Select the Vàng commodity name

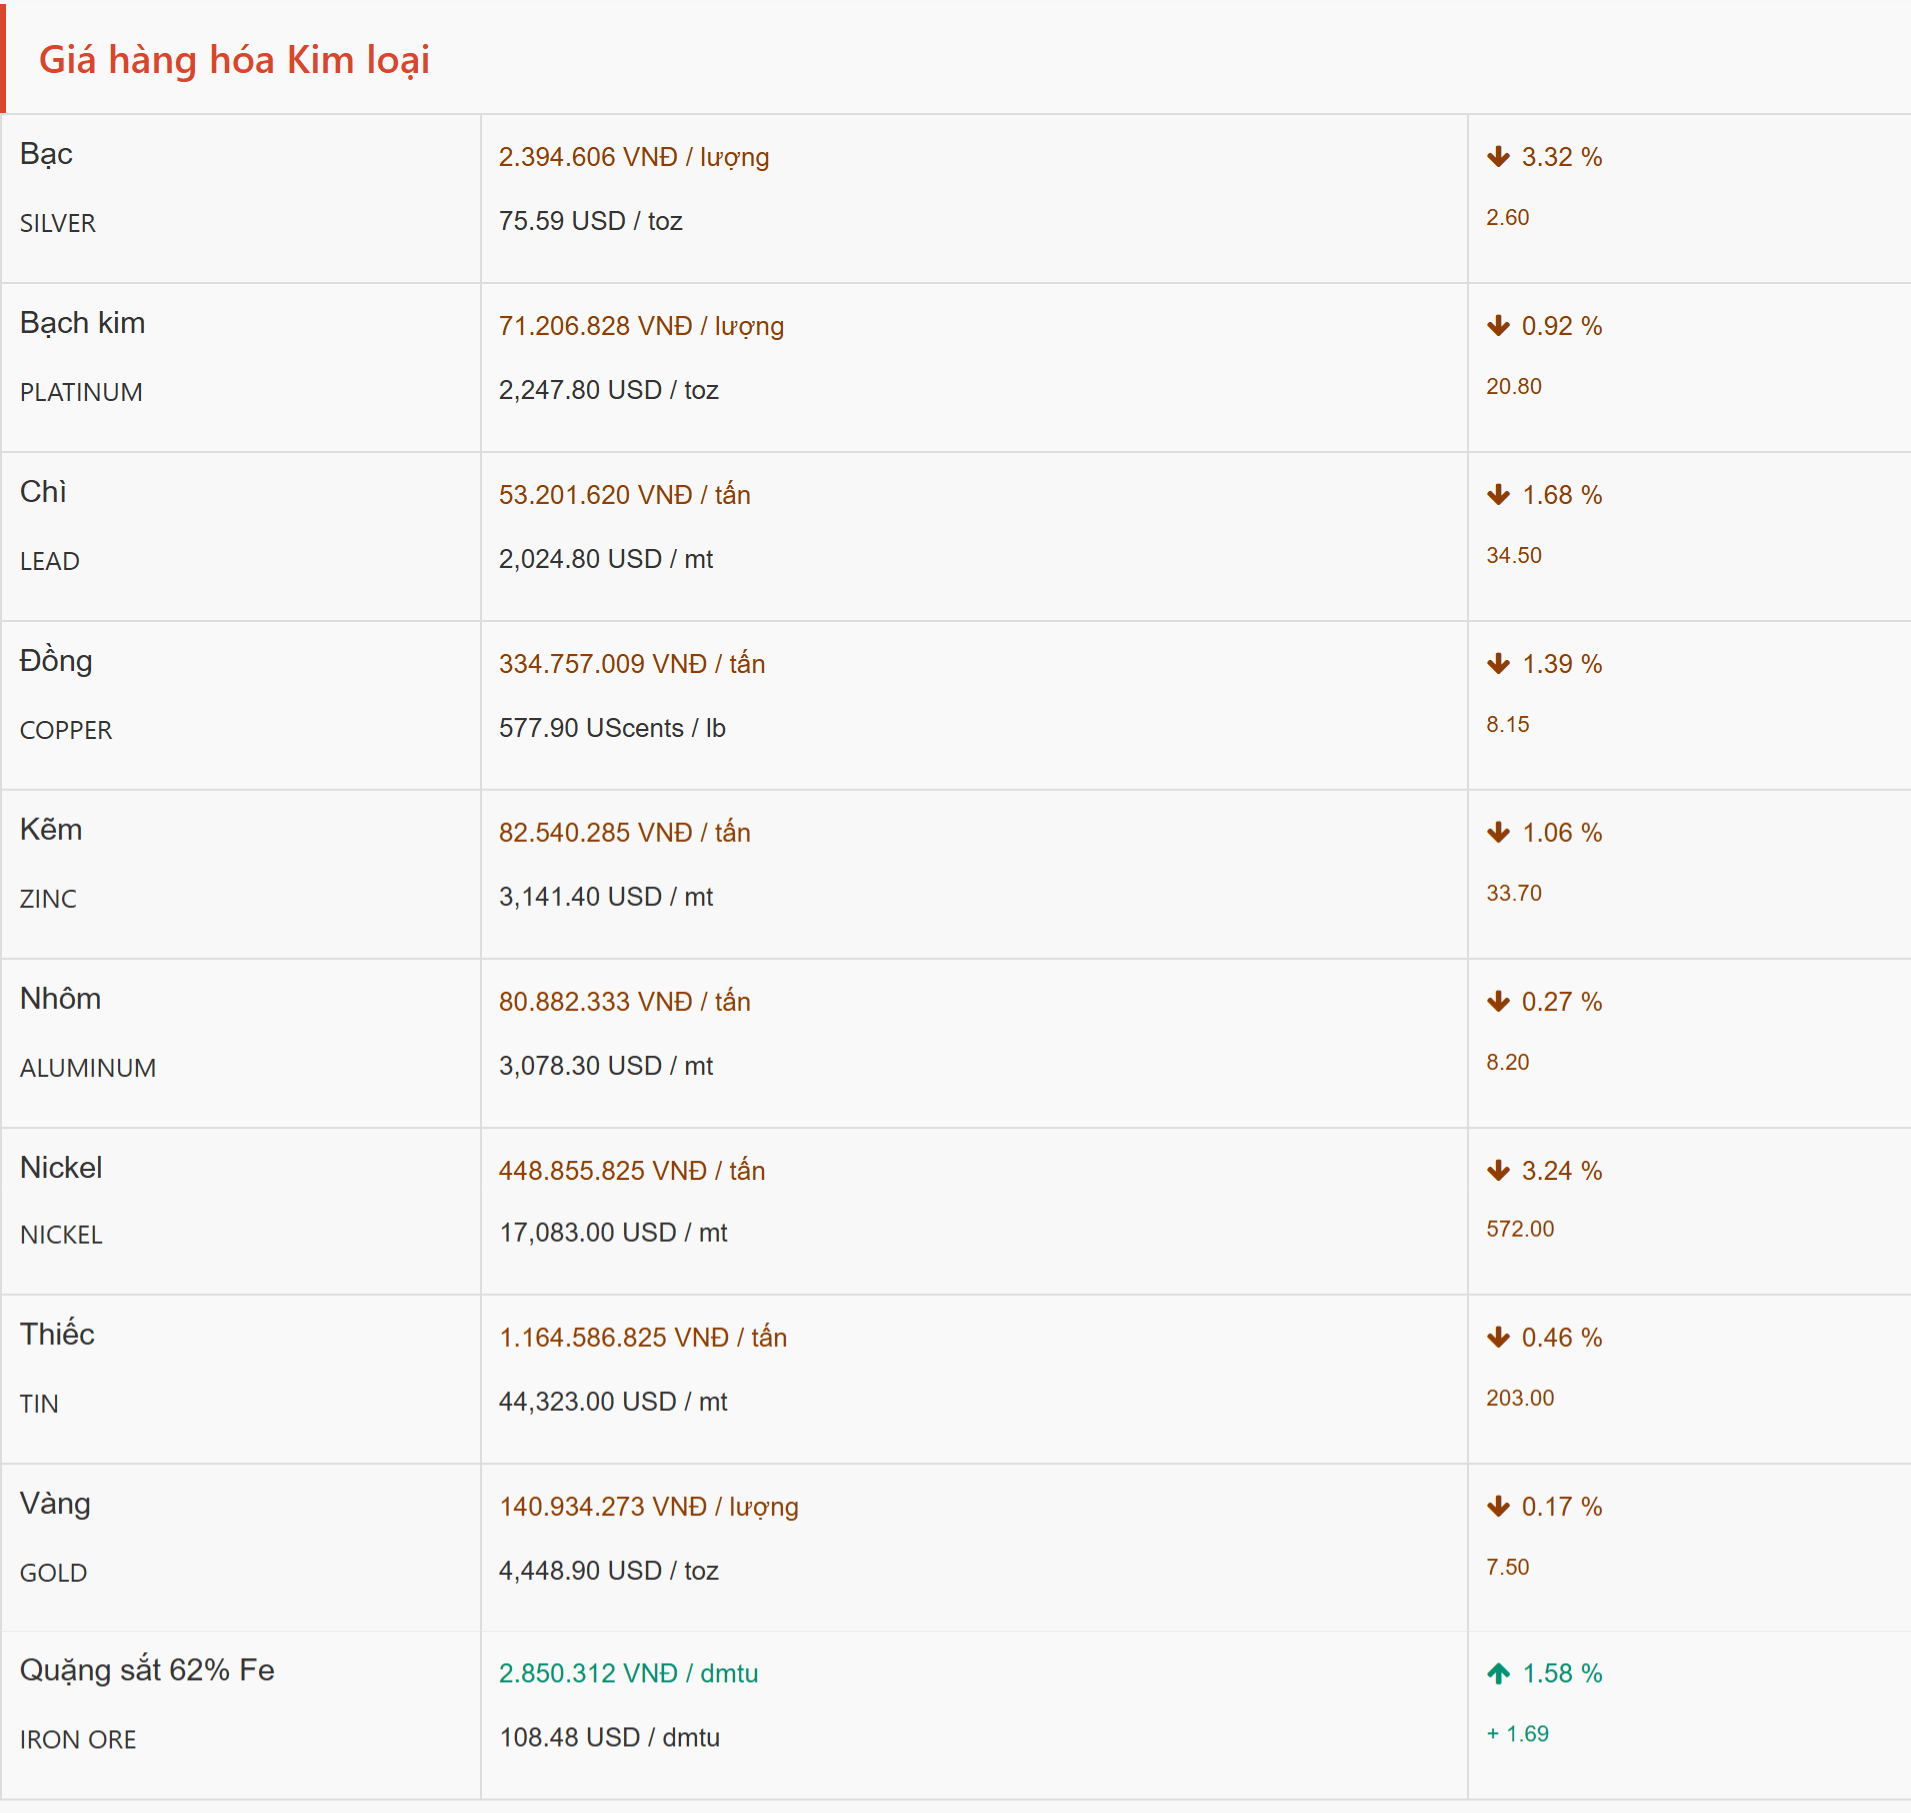(x=55, y=1504)
